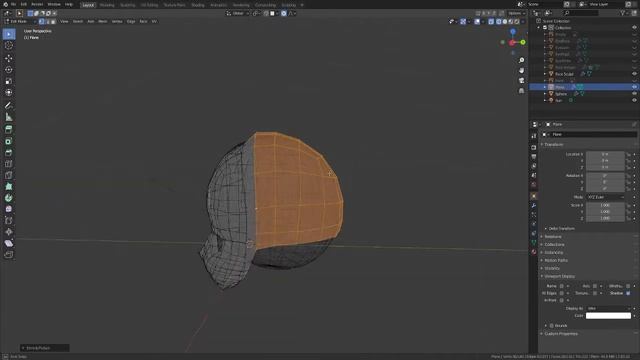Open the Modifiers wrench properties tab
Viewport: 640px width, 360px height.
[534, 205]
